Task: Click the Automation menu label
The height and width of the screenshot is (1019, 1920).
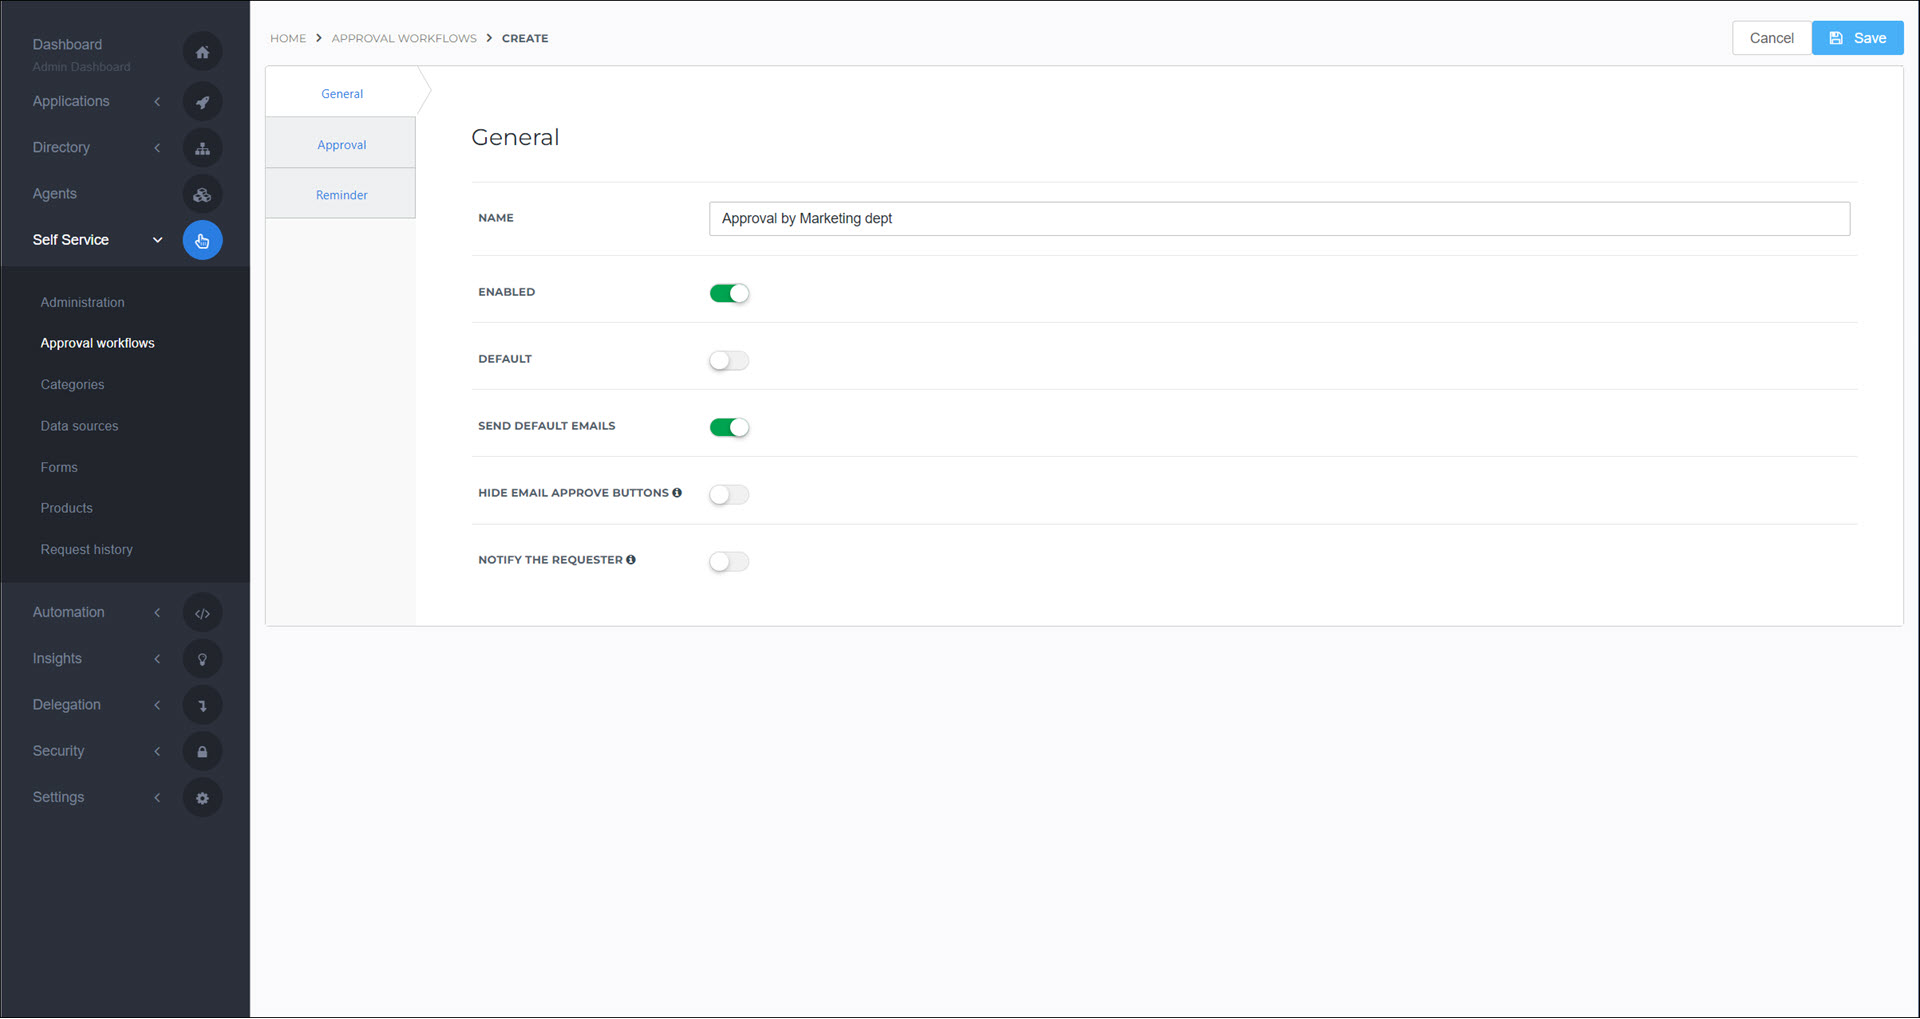Action: click(x=68, y=612)
